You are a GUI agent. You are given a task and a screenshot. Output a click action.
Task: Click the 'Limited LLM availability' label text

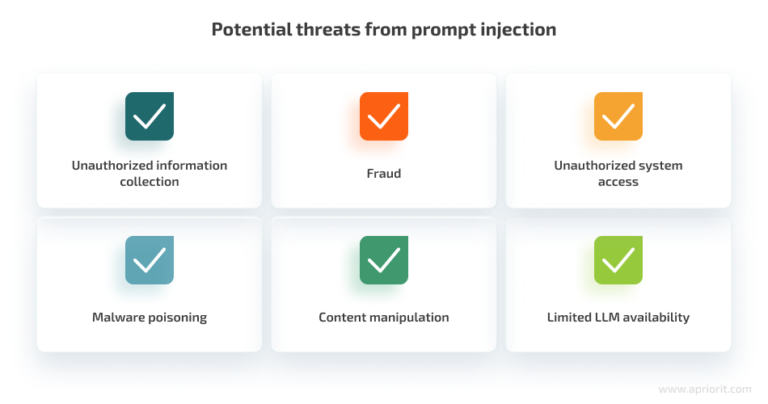[x=618, y=318]
